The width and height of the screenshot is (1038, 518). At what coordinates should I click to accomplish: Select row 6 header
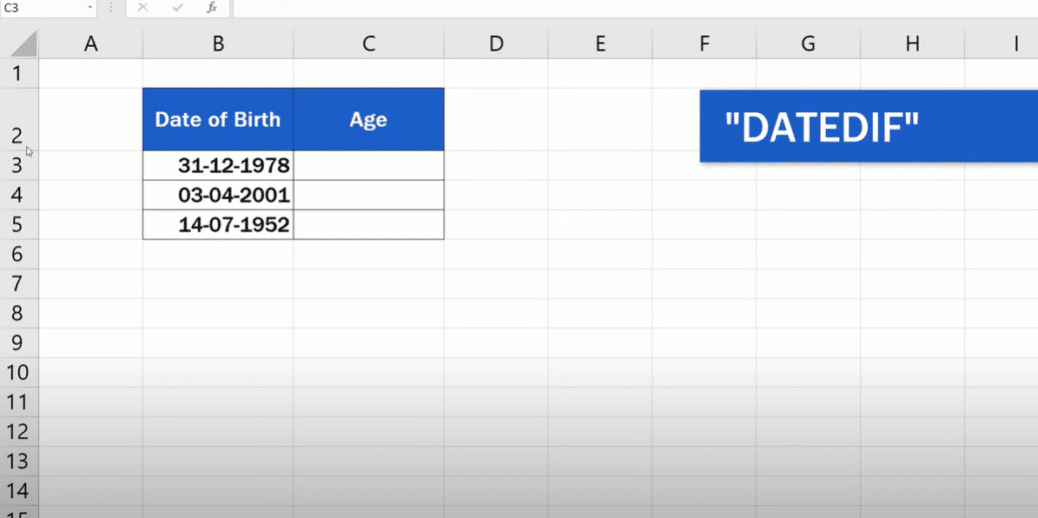(x=19, y=254)
